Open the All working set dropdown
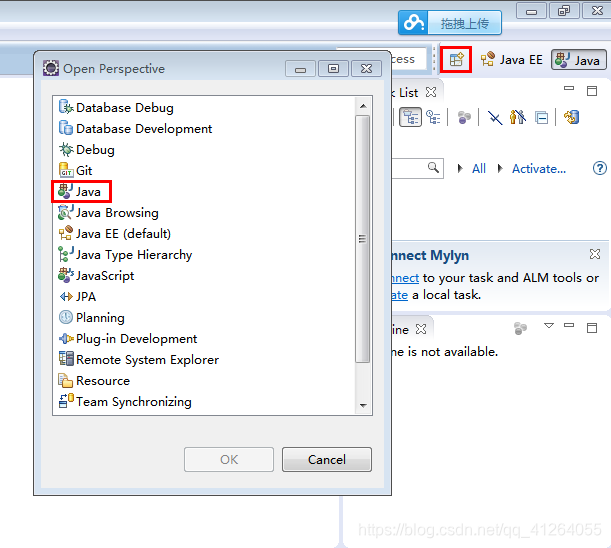This screenshot has height=548, width=611. point(460,168)
